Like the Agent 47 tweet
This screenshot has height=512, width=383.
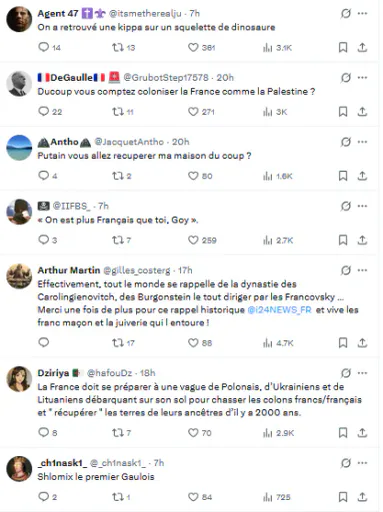(193, 47)
